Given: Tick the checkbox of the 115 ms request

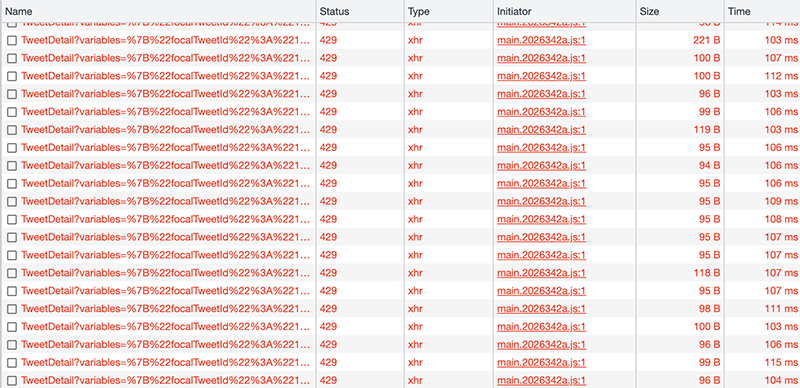Looking at the screenshot, I should (x=12, y=362).
